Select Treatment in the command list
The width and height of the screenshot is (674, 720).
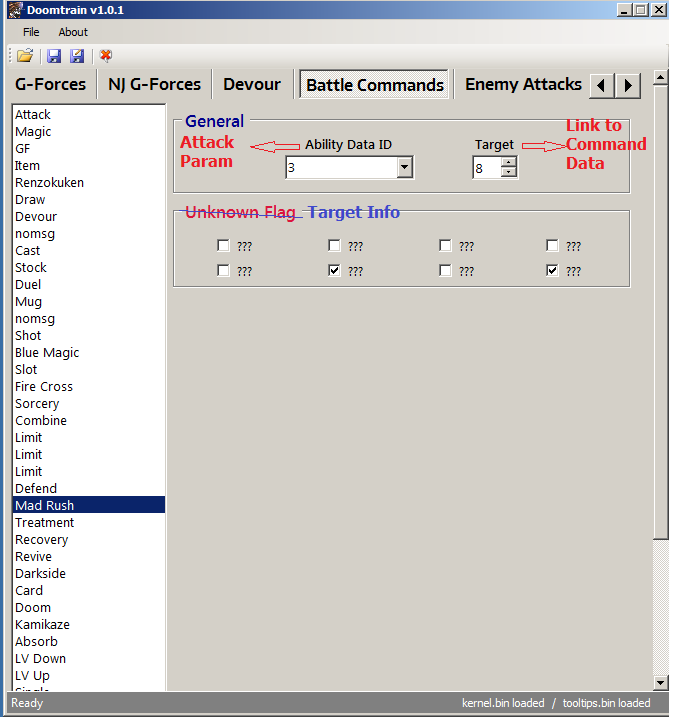pyautogui.click(x=89, y=522)
